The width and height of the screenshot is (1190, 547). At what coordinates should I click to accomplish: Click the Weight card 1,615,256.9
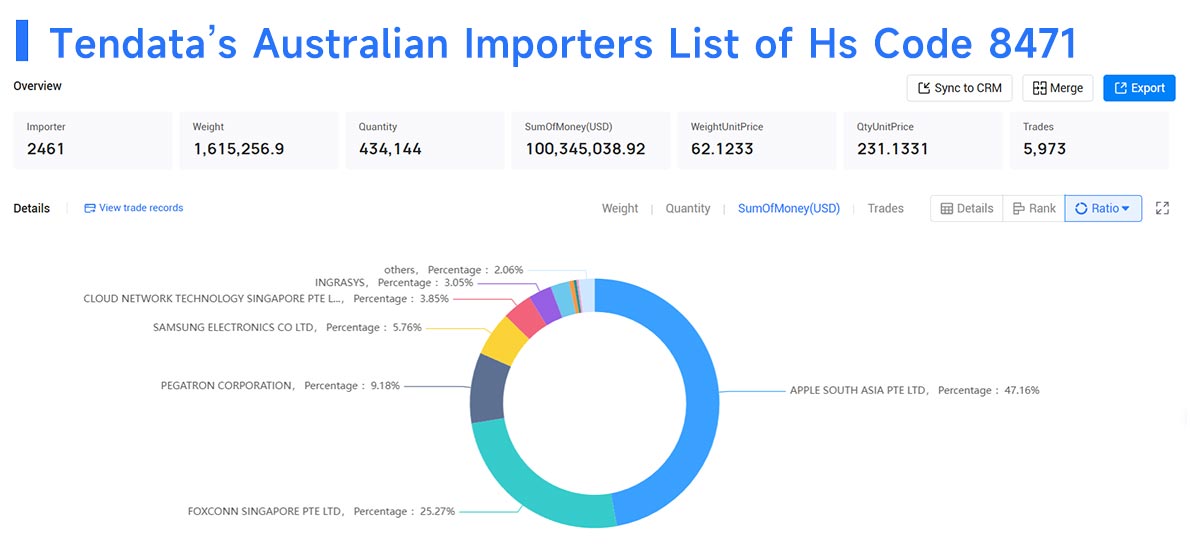tap(259, 140)
